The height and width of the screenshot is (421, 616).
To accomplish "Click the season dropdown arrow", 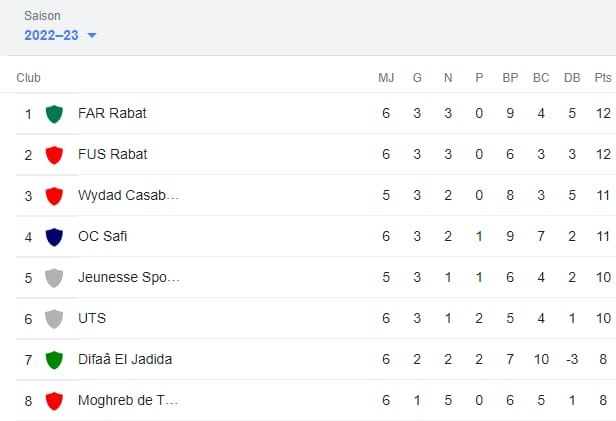I will 92,36.
